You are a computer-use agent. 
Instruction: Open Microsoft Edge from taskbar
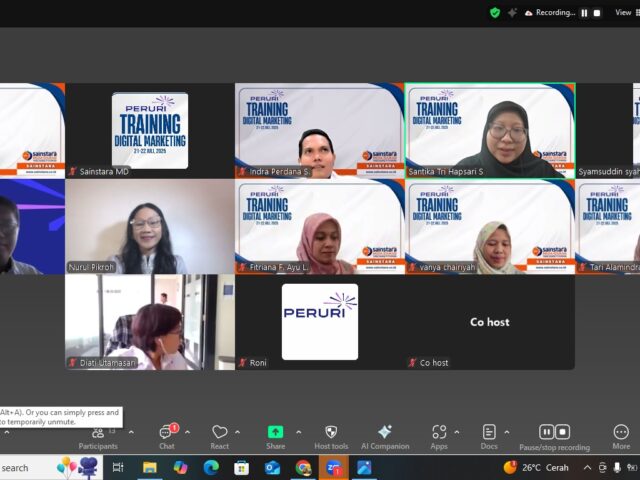tap(211, 468)
